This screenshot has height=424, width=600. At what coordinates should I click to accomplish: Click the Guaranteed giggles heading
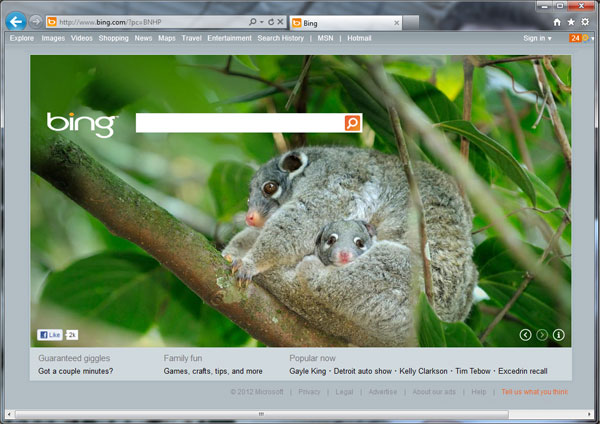(x=74, y=358)
